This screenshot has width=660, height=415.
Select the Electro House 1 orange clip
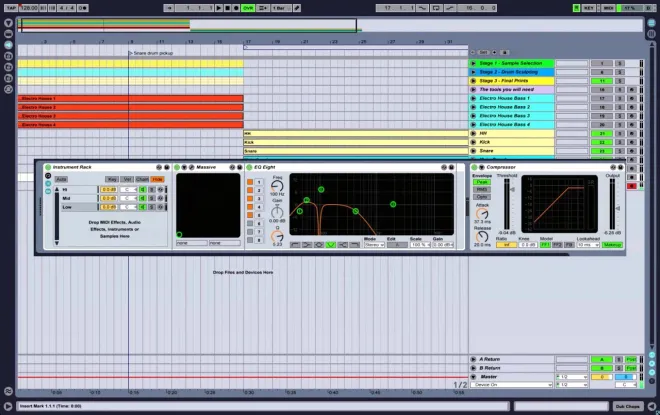click(130, 98)
